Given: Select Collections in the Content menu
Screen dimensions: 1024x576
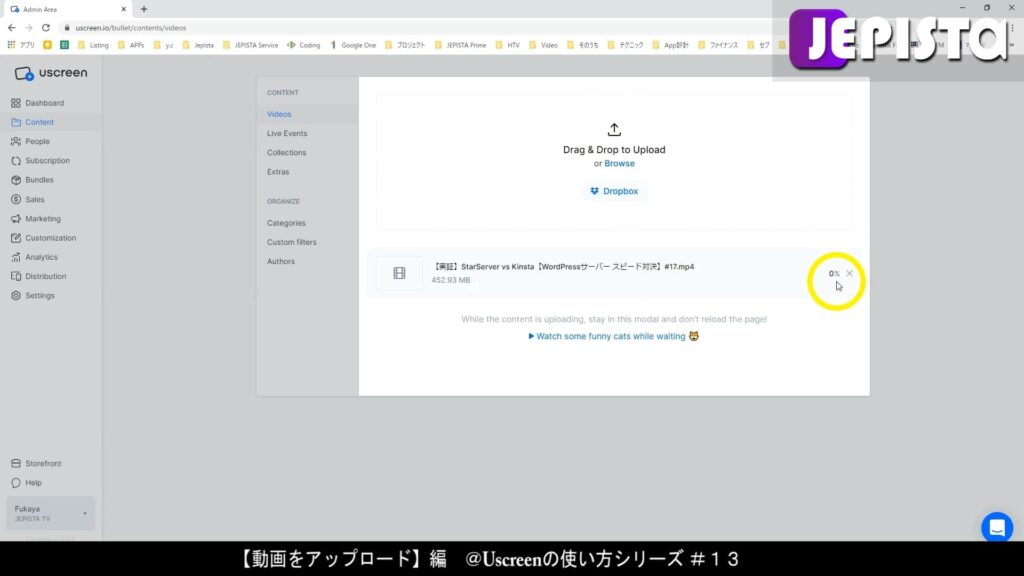Looking at the screenshot, I should [x=286, y=153].
